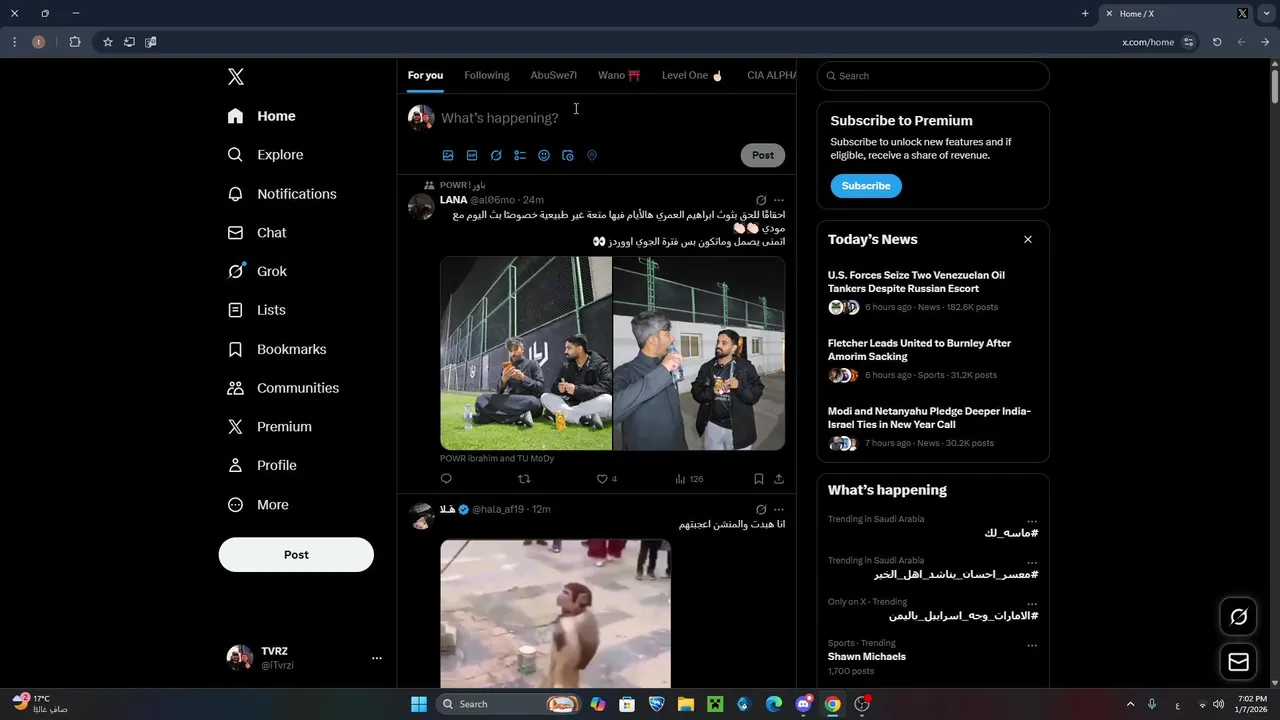
Task: Click the location tag icon in composer
Action: tap(592, 156)
